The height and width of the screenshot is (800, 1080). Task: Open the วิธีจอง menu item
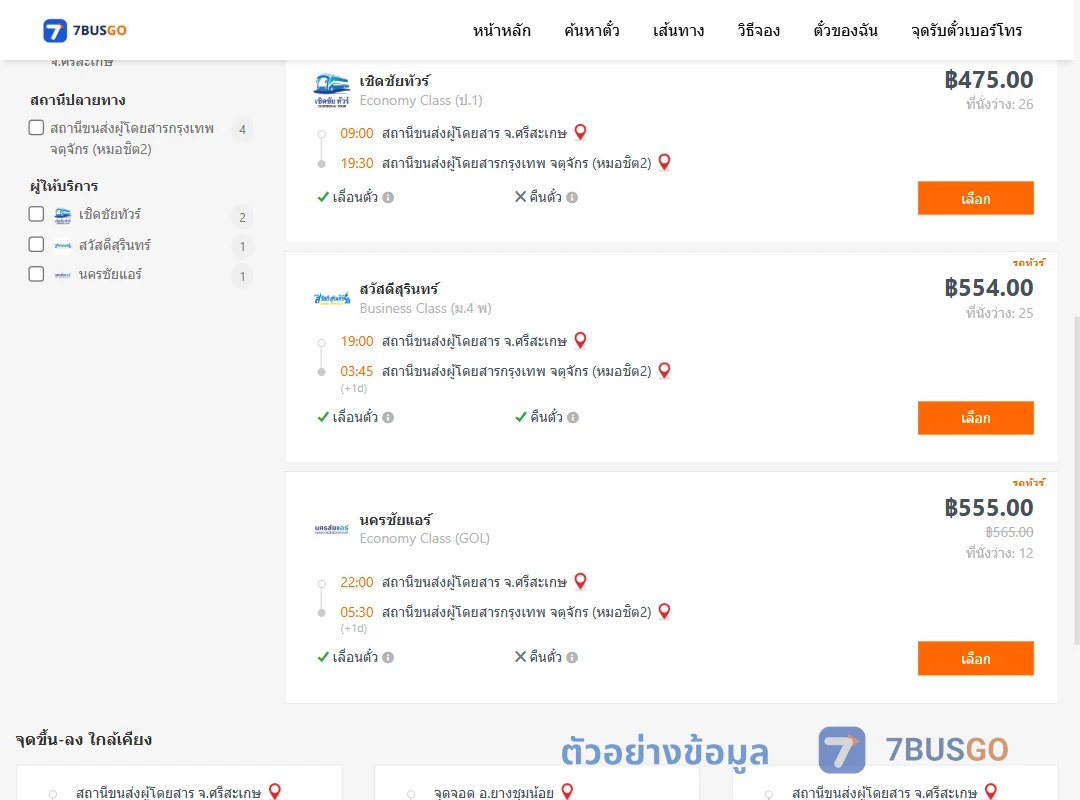758,30
